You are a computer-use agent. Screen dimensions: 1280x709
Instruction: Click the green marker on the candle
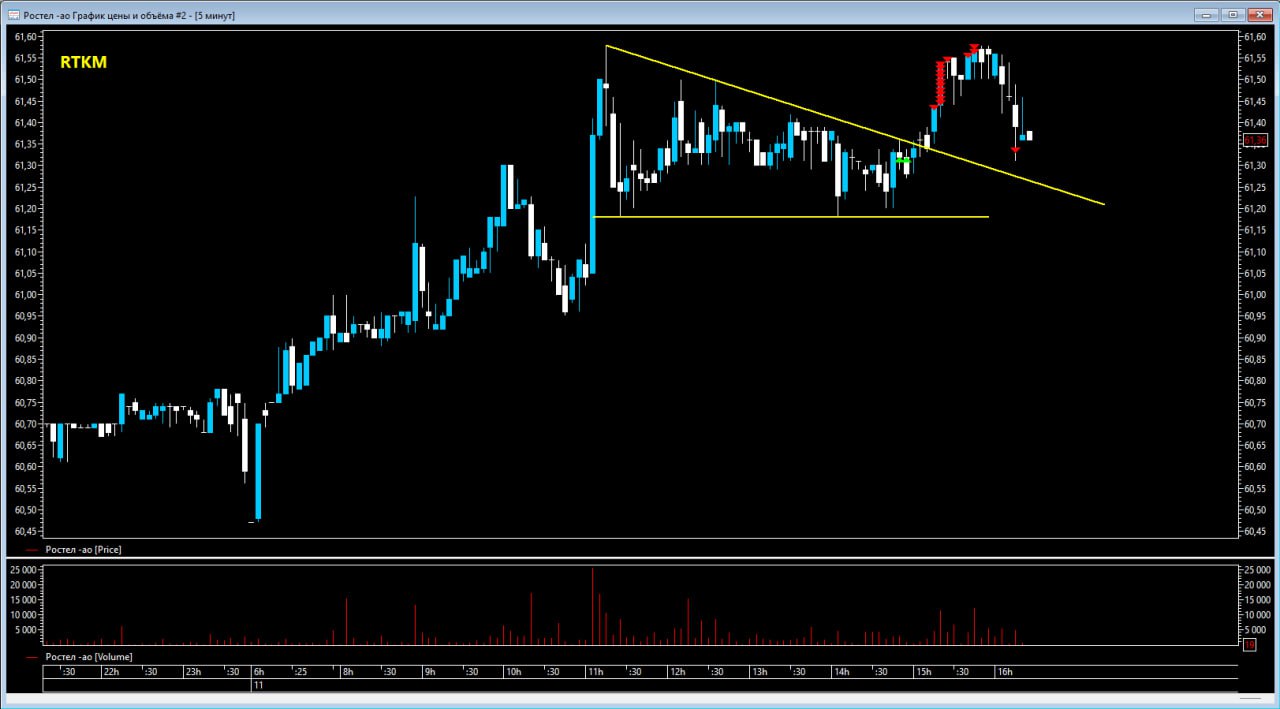903,160
